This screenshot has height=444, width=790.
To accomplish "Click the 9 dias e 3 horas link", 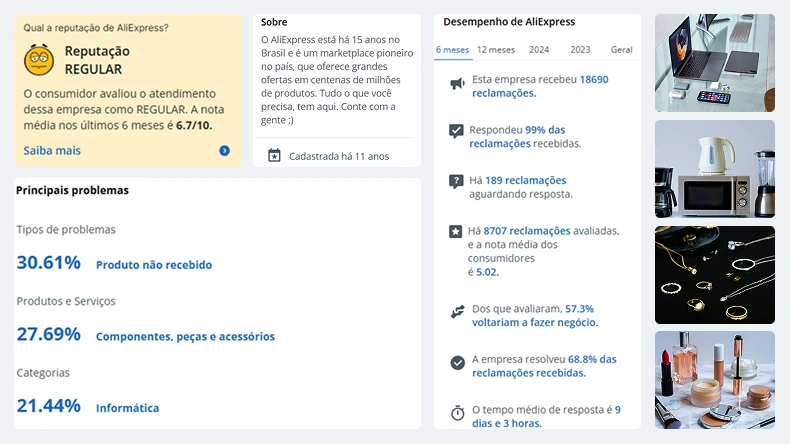I will click(x=546, y=416).
